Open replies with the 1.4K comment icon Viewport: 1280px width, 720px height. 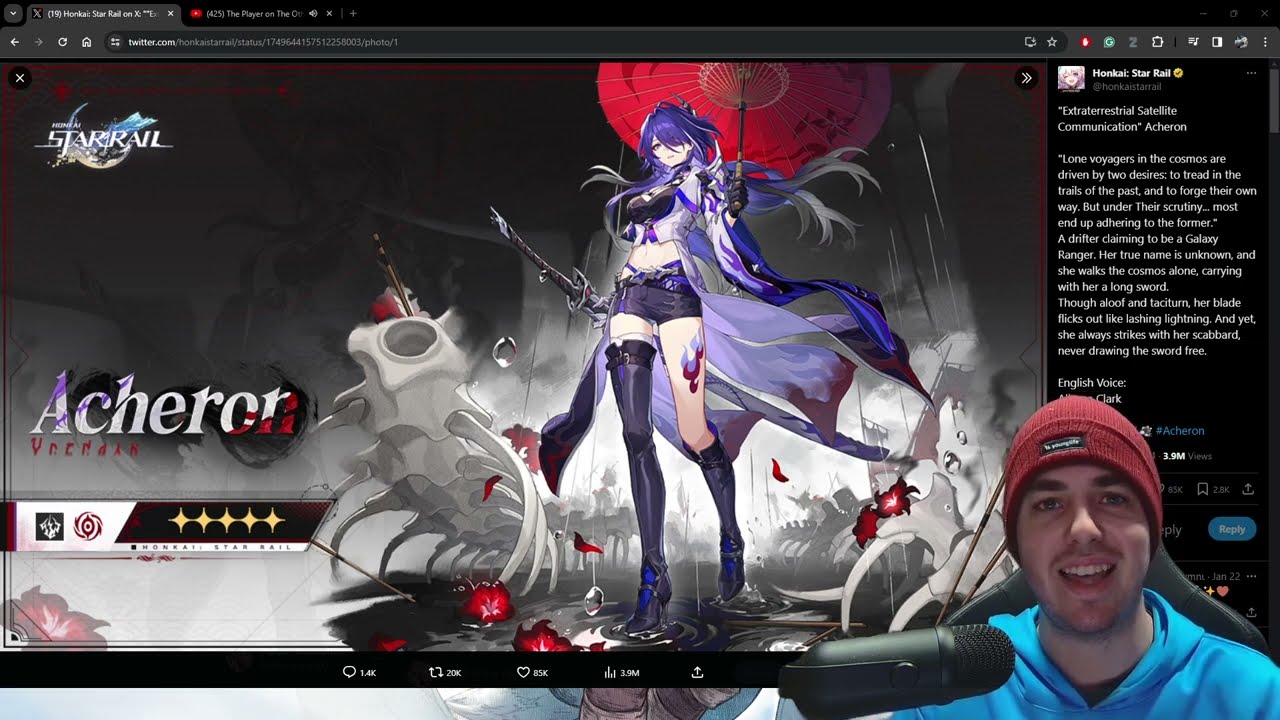(x=359, y=672)
